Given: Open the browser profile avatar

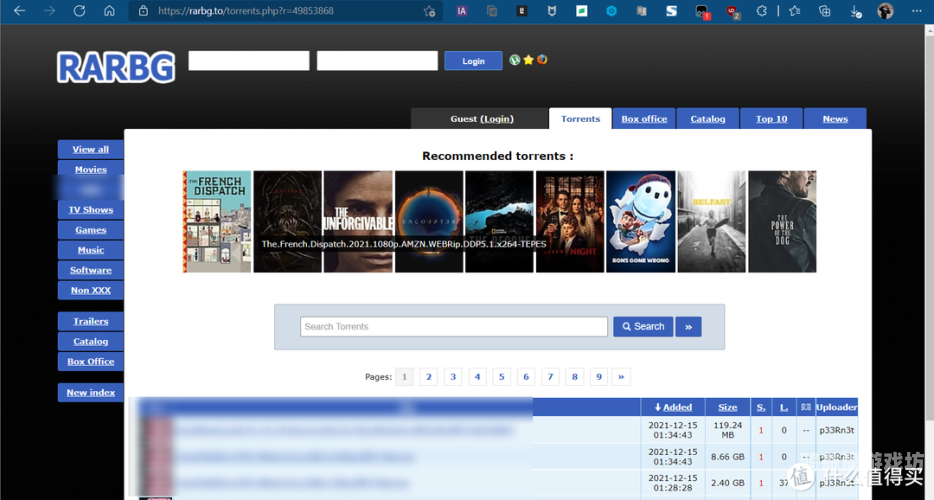Looking at the screenshot, I should (885, 11).
